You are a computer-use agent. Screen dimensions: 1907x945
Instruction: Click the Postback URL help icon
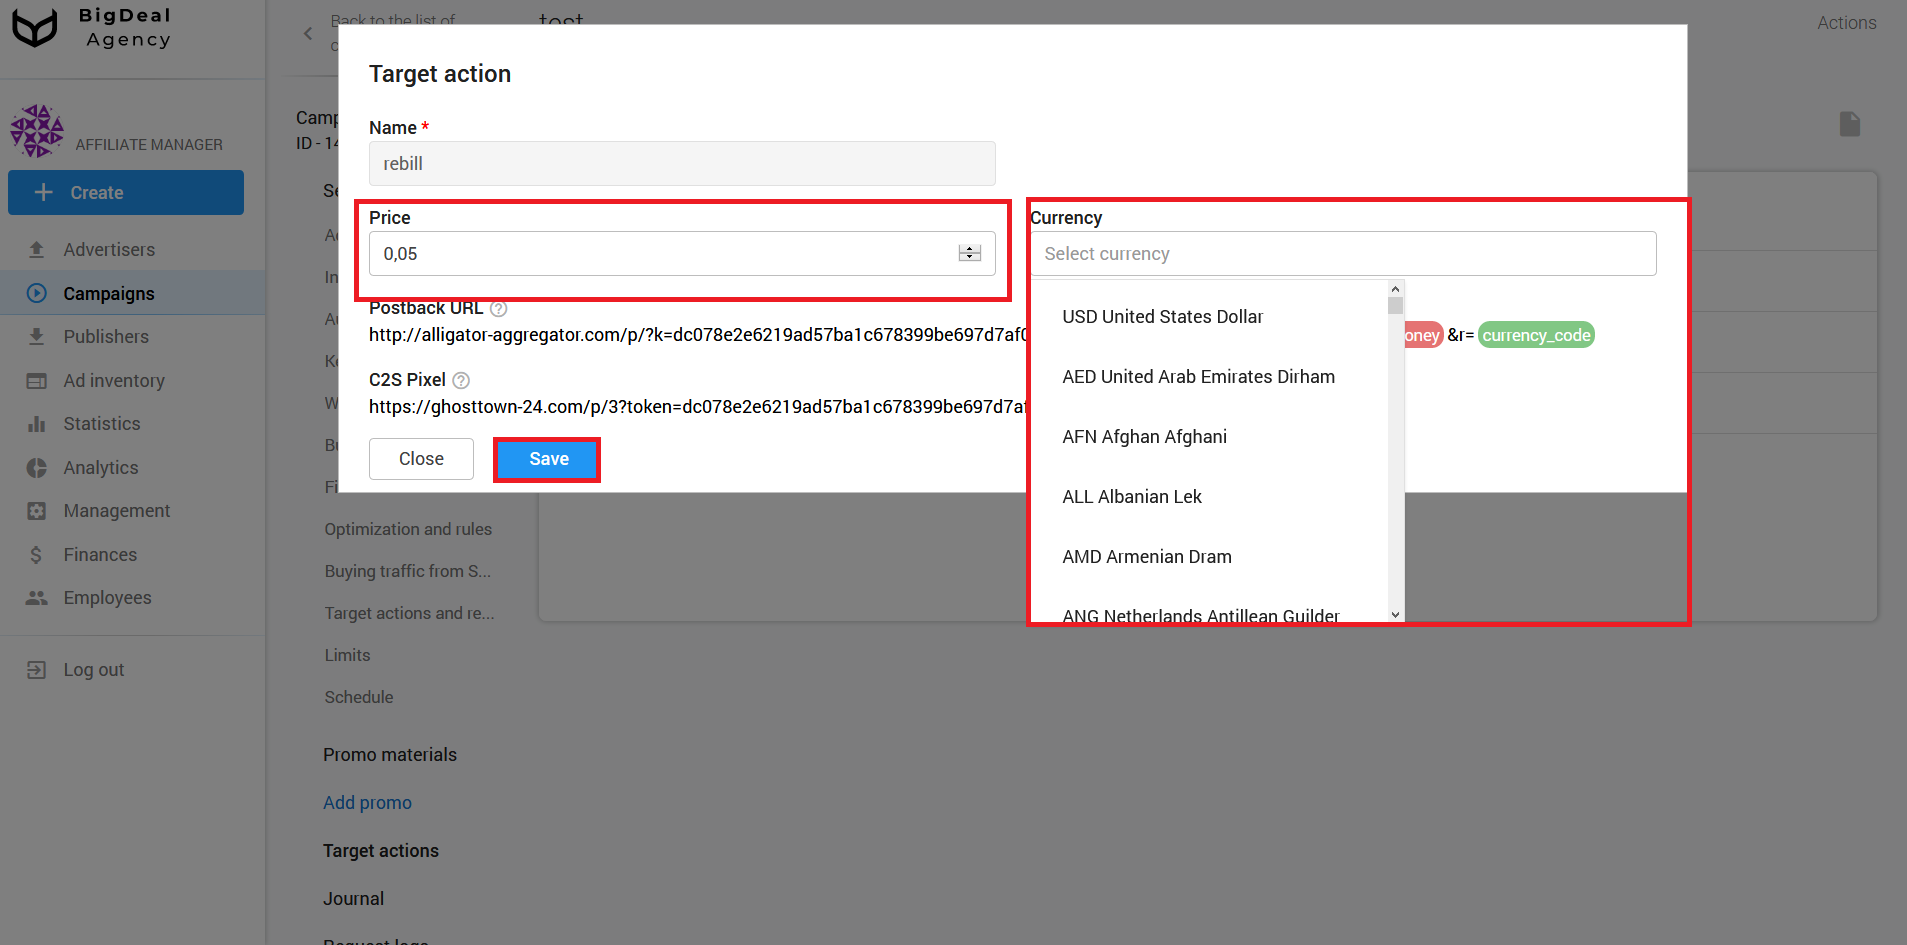pyautogui.click(x=499, y=308)
